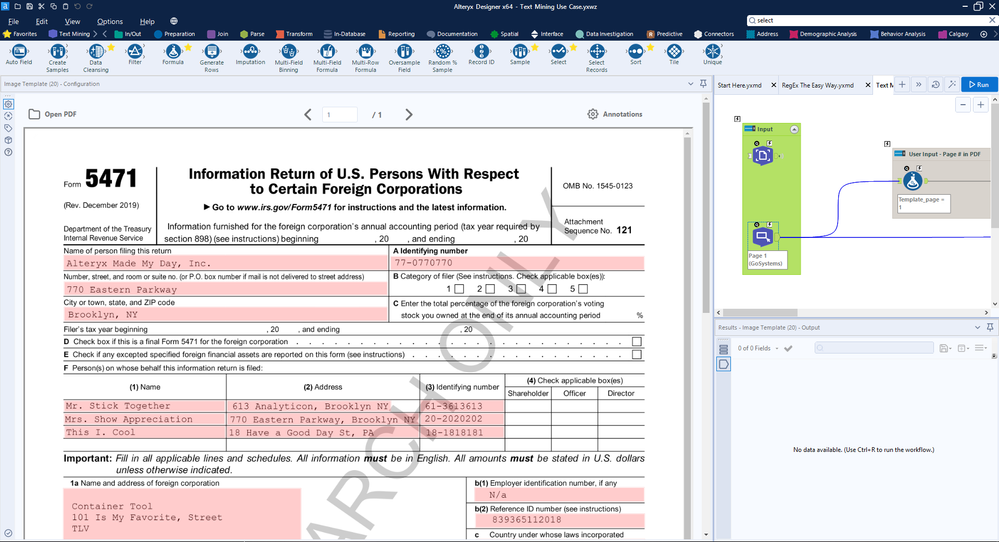Image resolution: width=999 pixels, height=542 pixels.
Task: Select the Tile tool
Action: pos(673,55)
